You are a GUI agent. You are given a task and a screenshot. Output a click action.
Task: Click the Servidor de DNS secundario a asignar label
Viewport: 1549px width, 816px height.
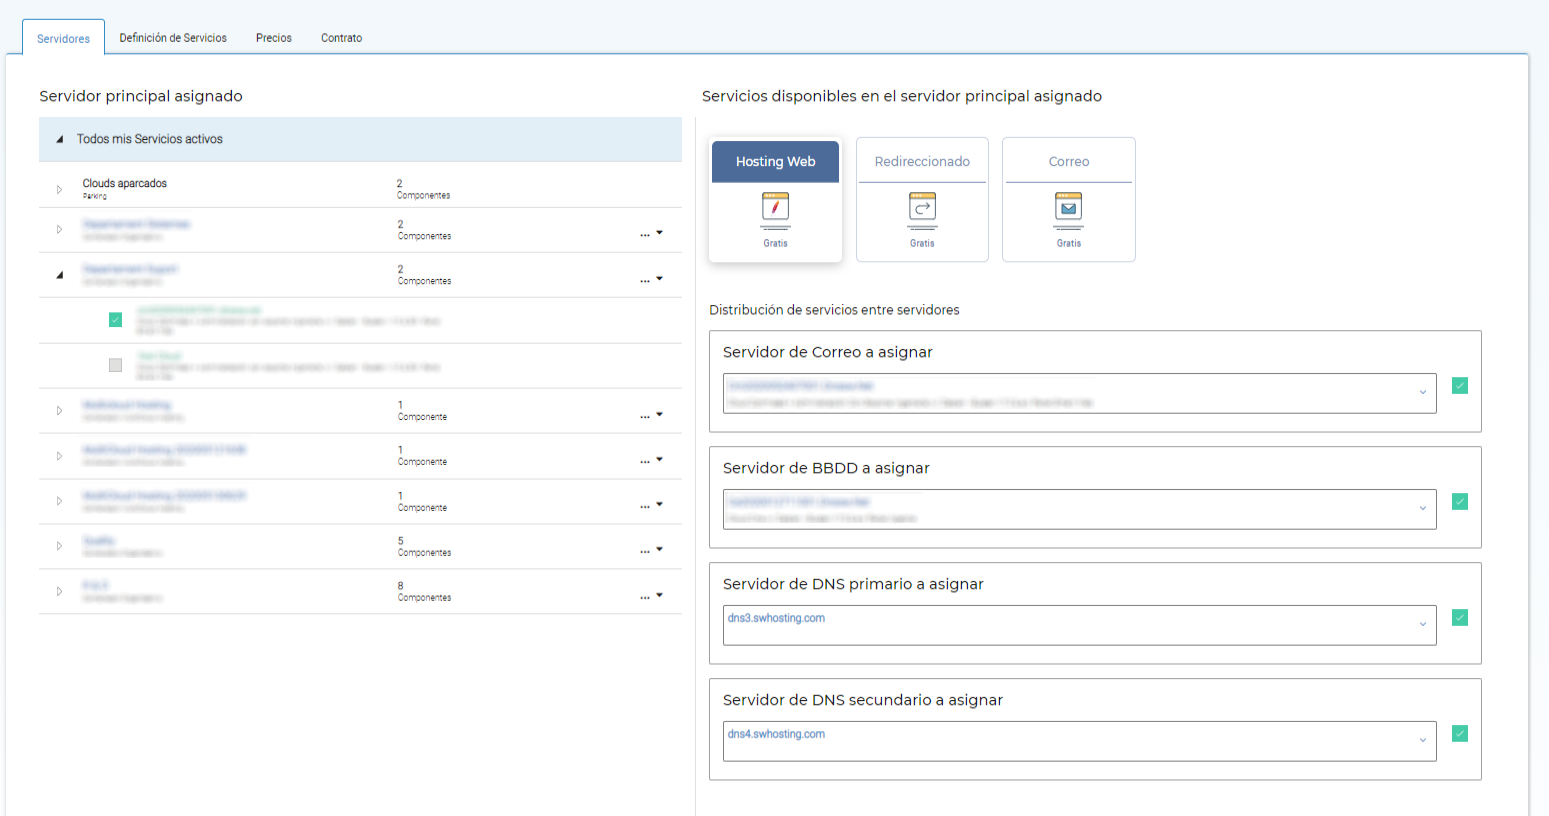point(863,700)
